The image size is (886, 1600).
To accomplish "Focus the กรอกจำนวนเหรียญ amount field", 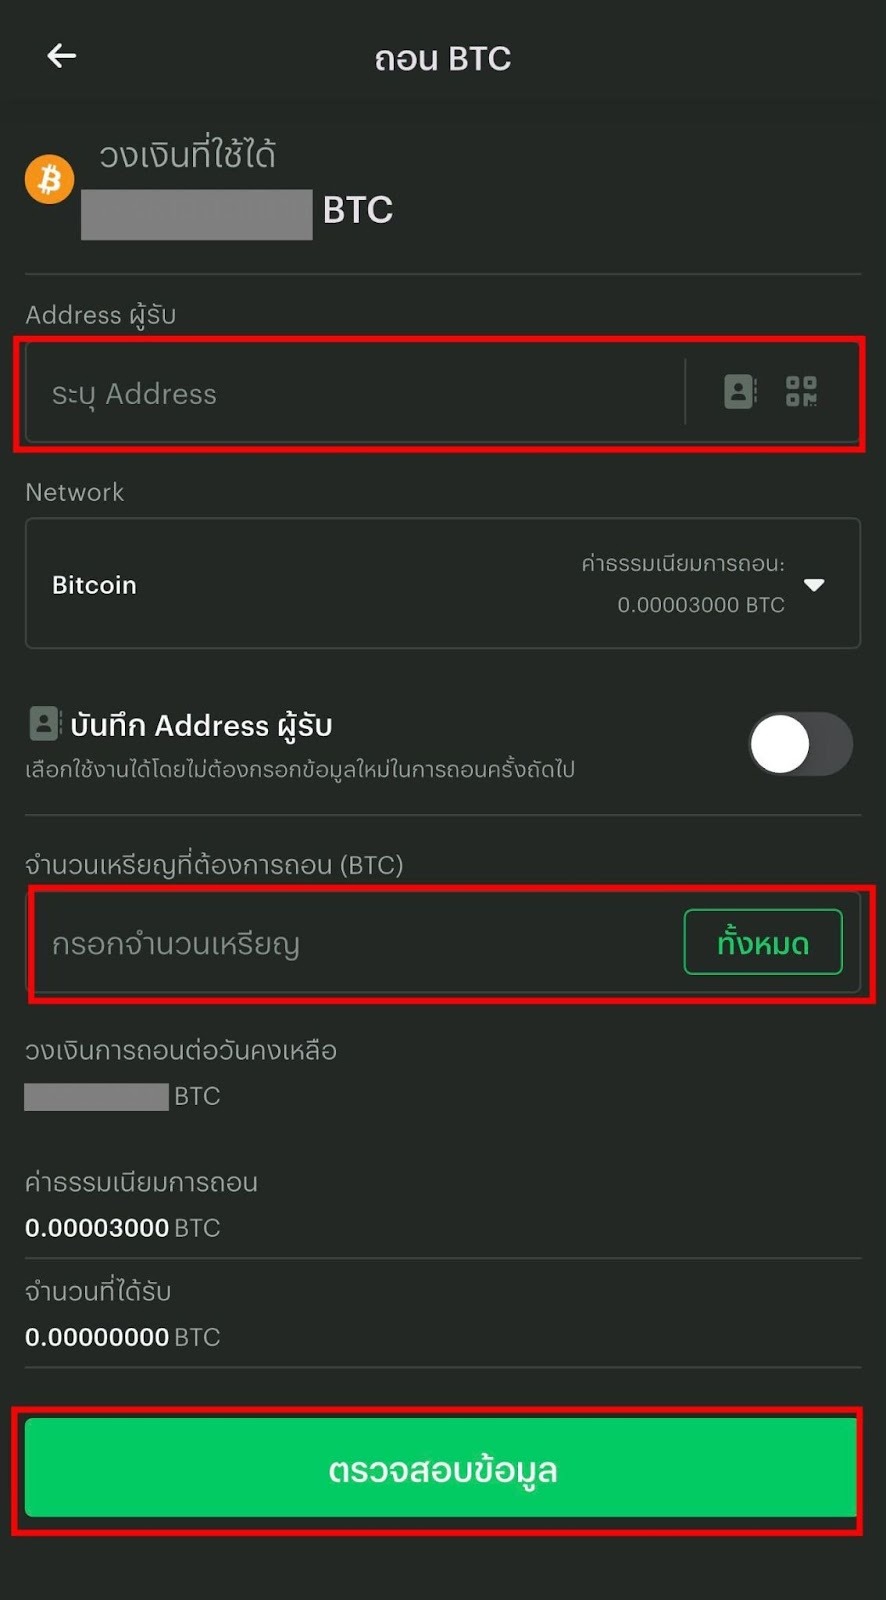I will (355, 943).
